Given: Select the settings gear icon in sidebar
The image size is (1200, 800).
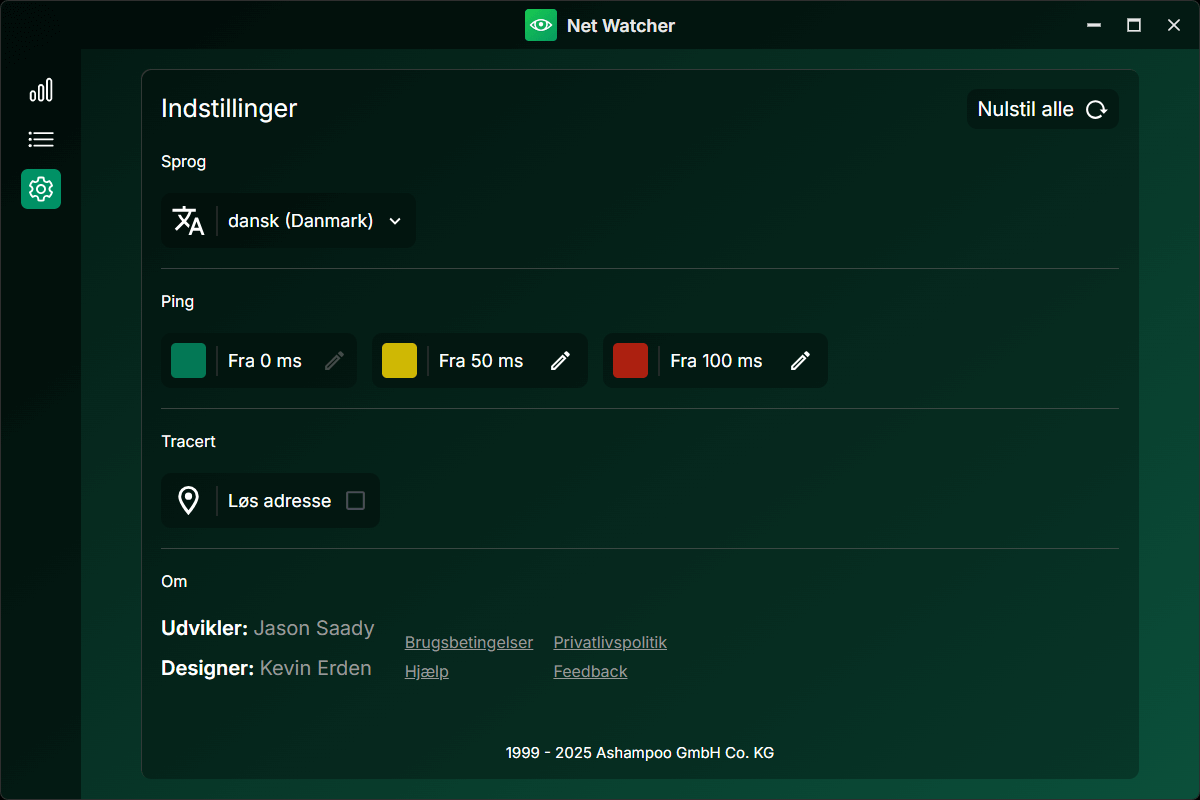Looking at the screenshot, I should point(41,188).
